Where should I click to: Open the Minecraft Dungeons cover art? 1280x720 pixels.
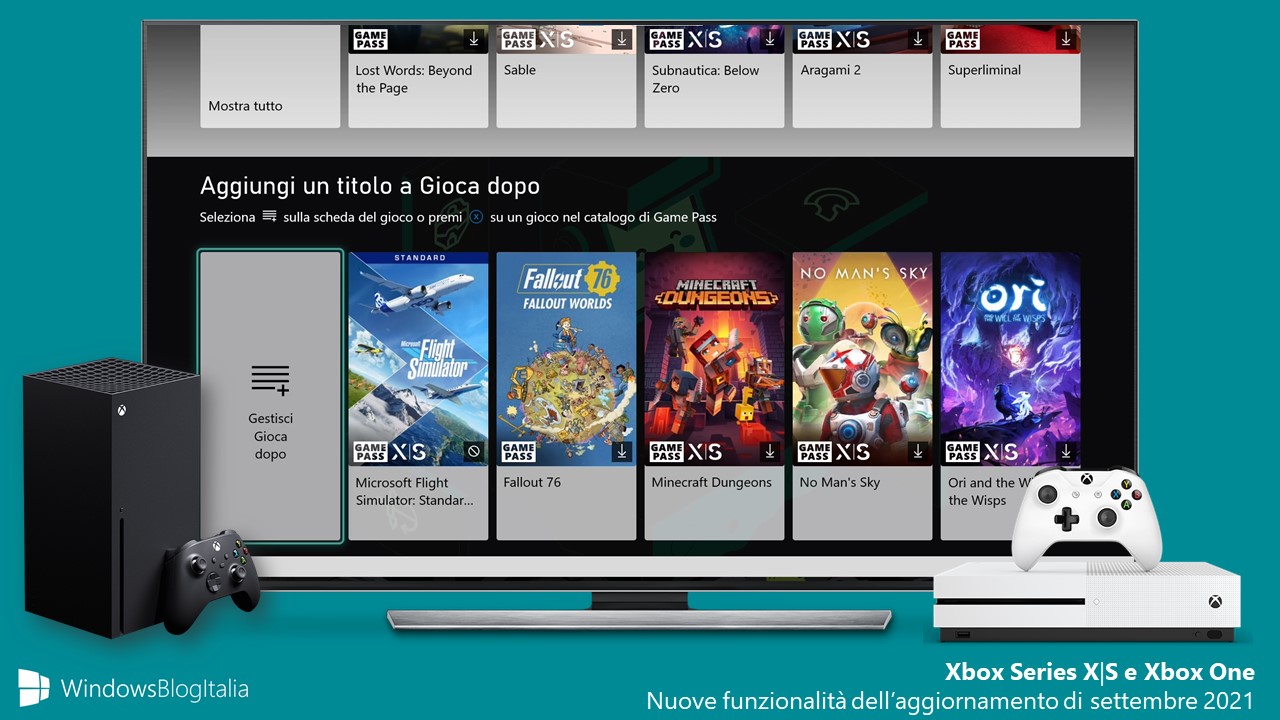(x=714, y=358)
